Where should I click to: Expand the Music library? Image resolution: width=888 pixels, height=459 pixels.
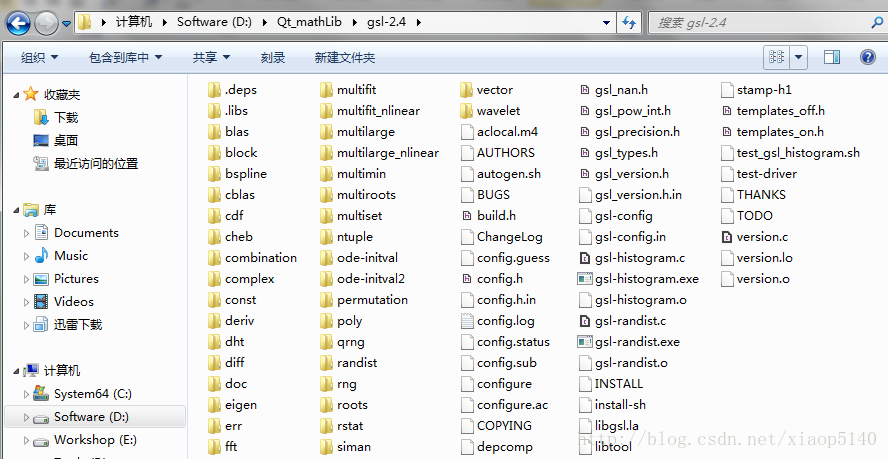[x=26, y=256]
